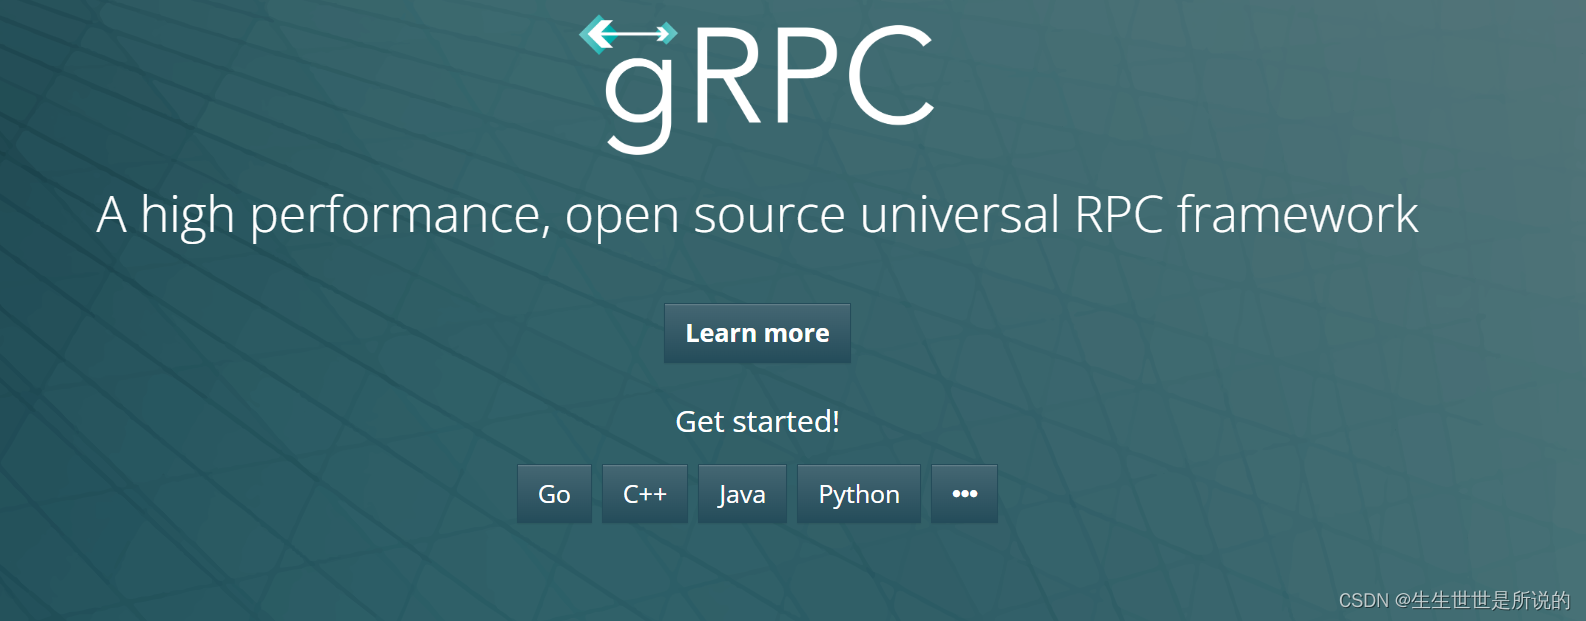Screen dimensions: 1586x621
Task: Click the Learn more button
Action: 757,333
